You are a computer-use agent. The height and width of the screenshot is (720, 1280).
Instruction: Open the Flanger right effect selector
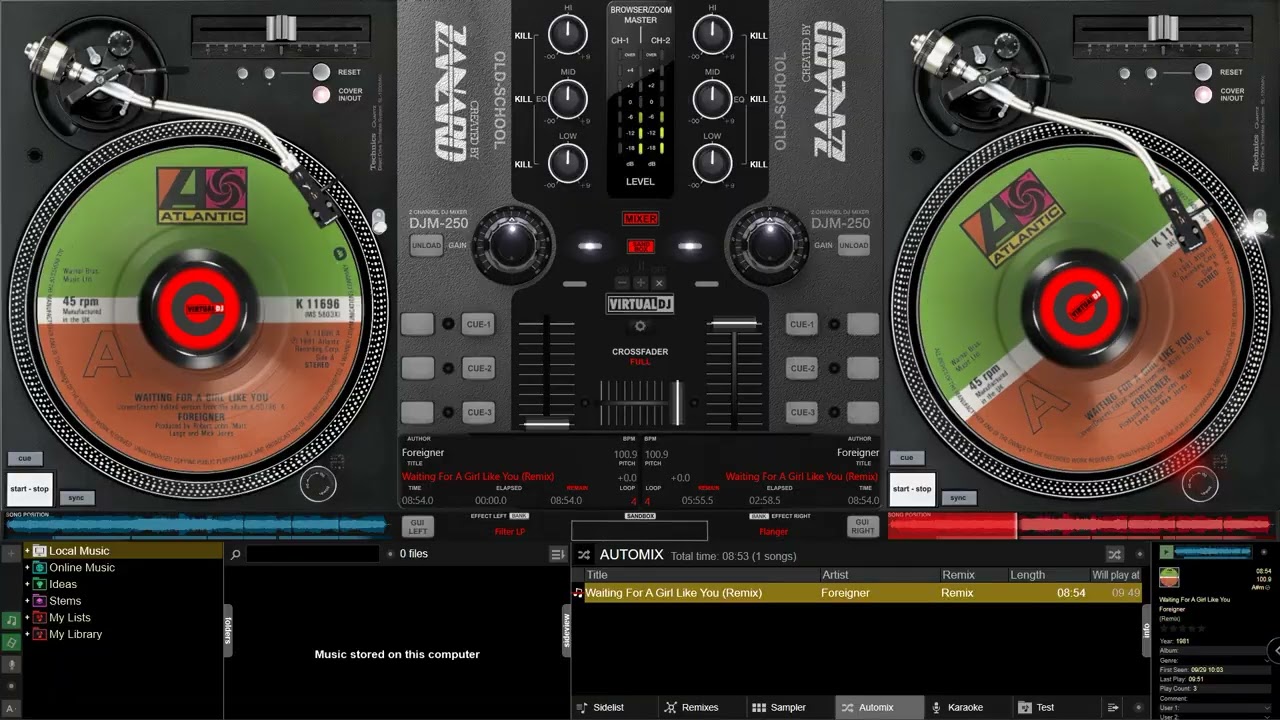click(773, 531)
